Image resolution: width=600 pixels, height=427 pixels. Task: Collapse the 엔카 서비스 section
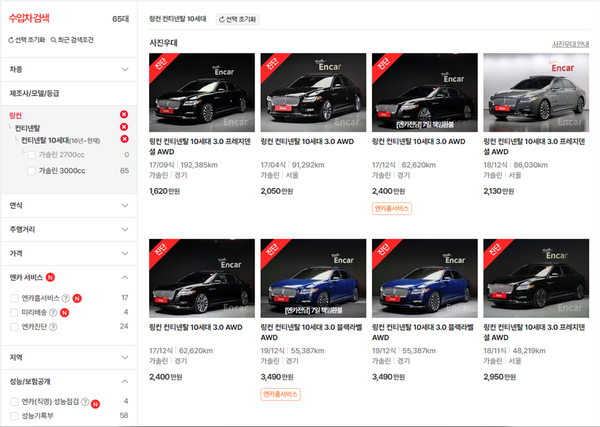(124, 277)
